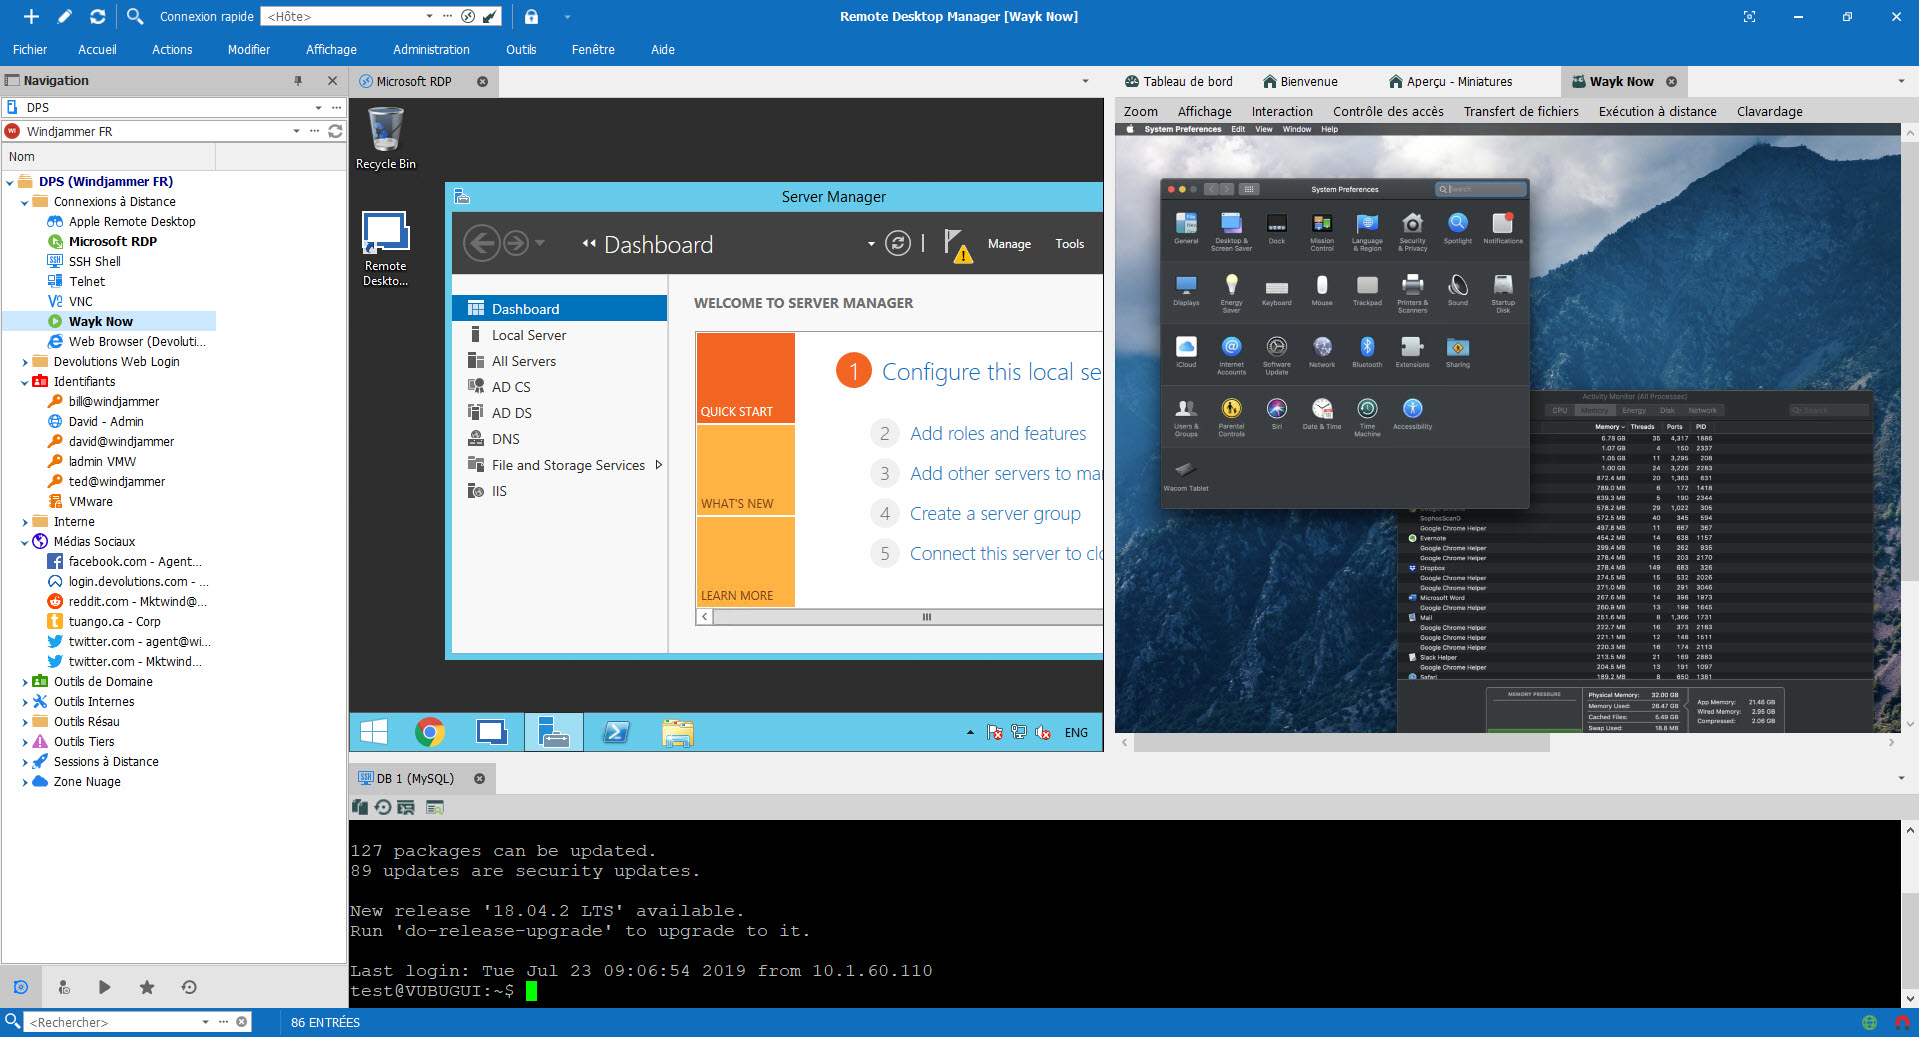Image resolution: width=1919 pixels, height=1037 pixels.
Task: Switch to Aperçu - Miniatures tab
Action: [1450, 81]
